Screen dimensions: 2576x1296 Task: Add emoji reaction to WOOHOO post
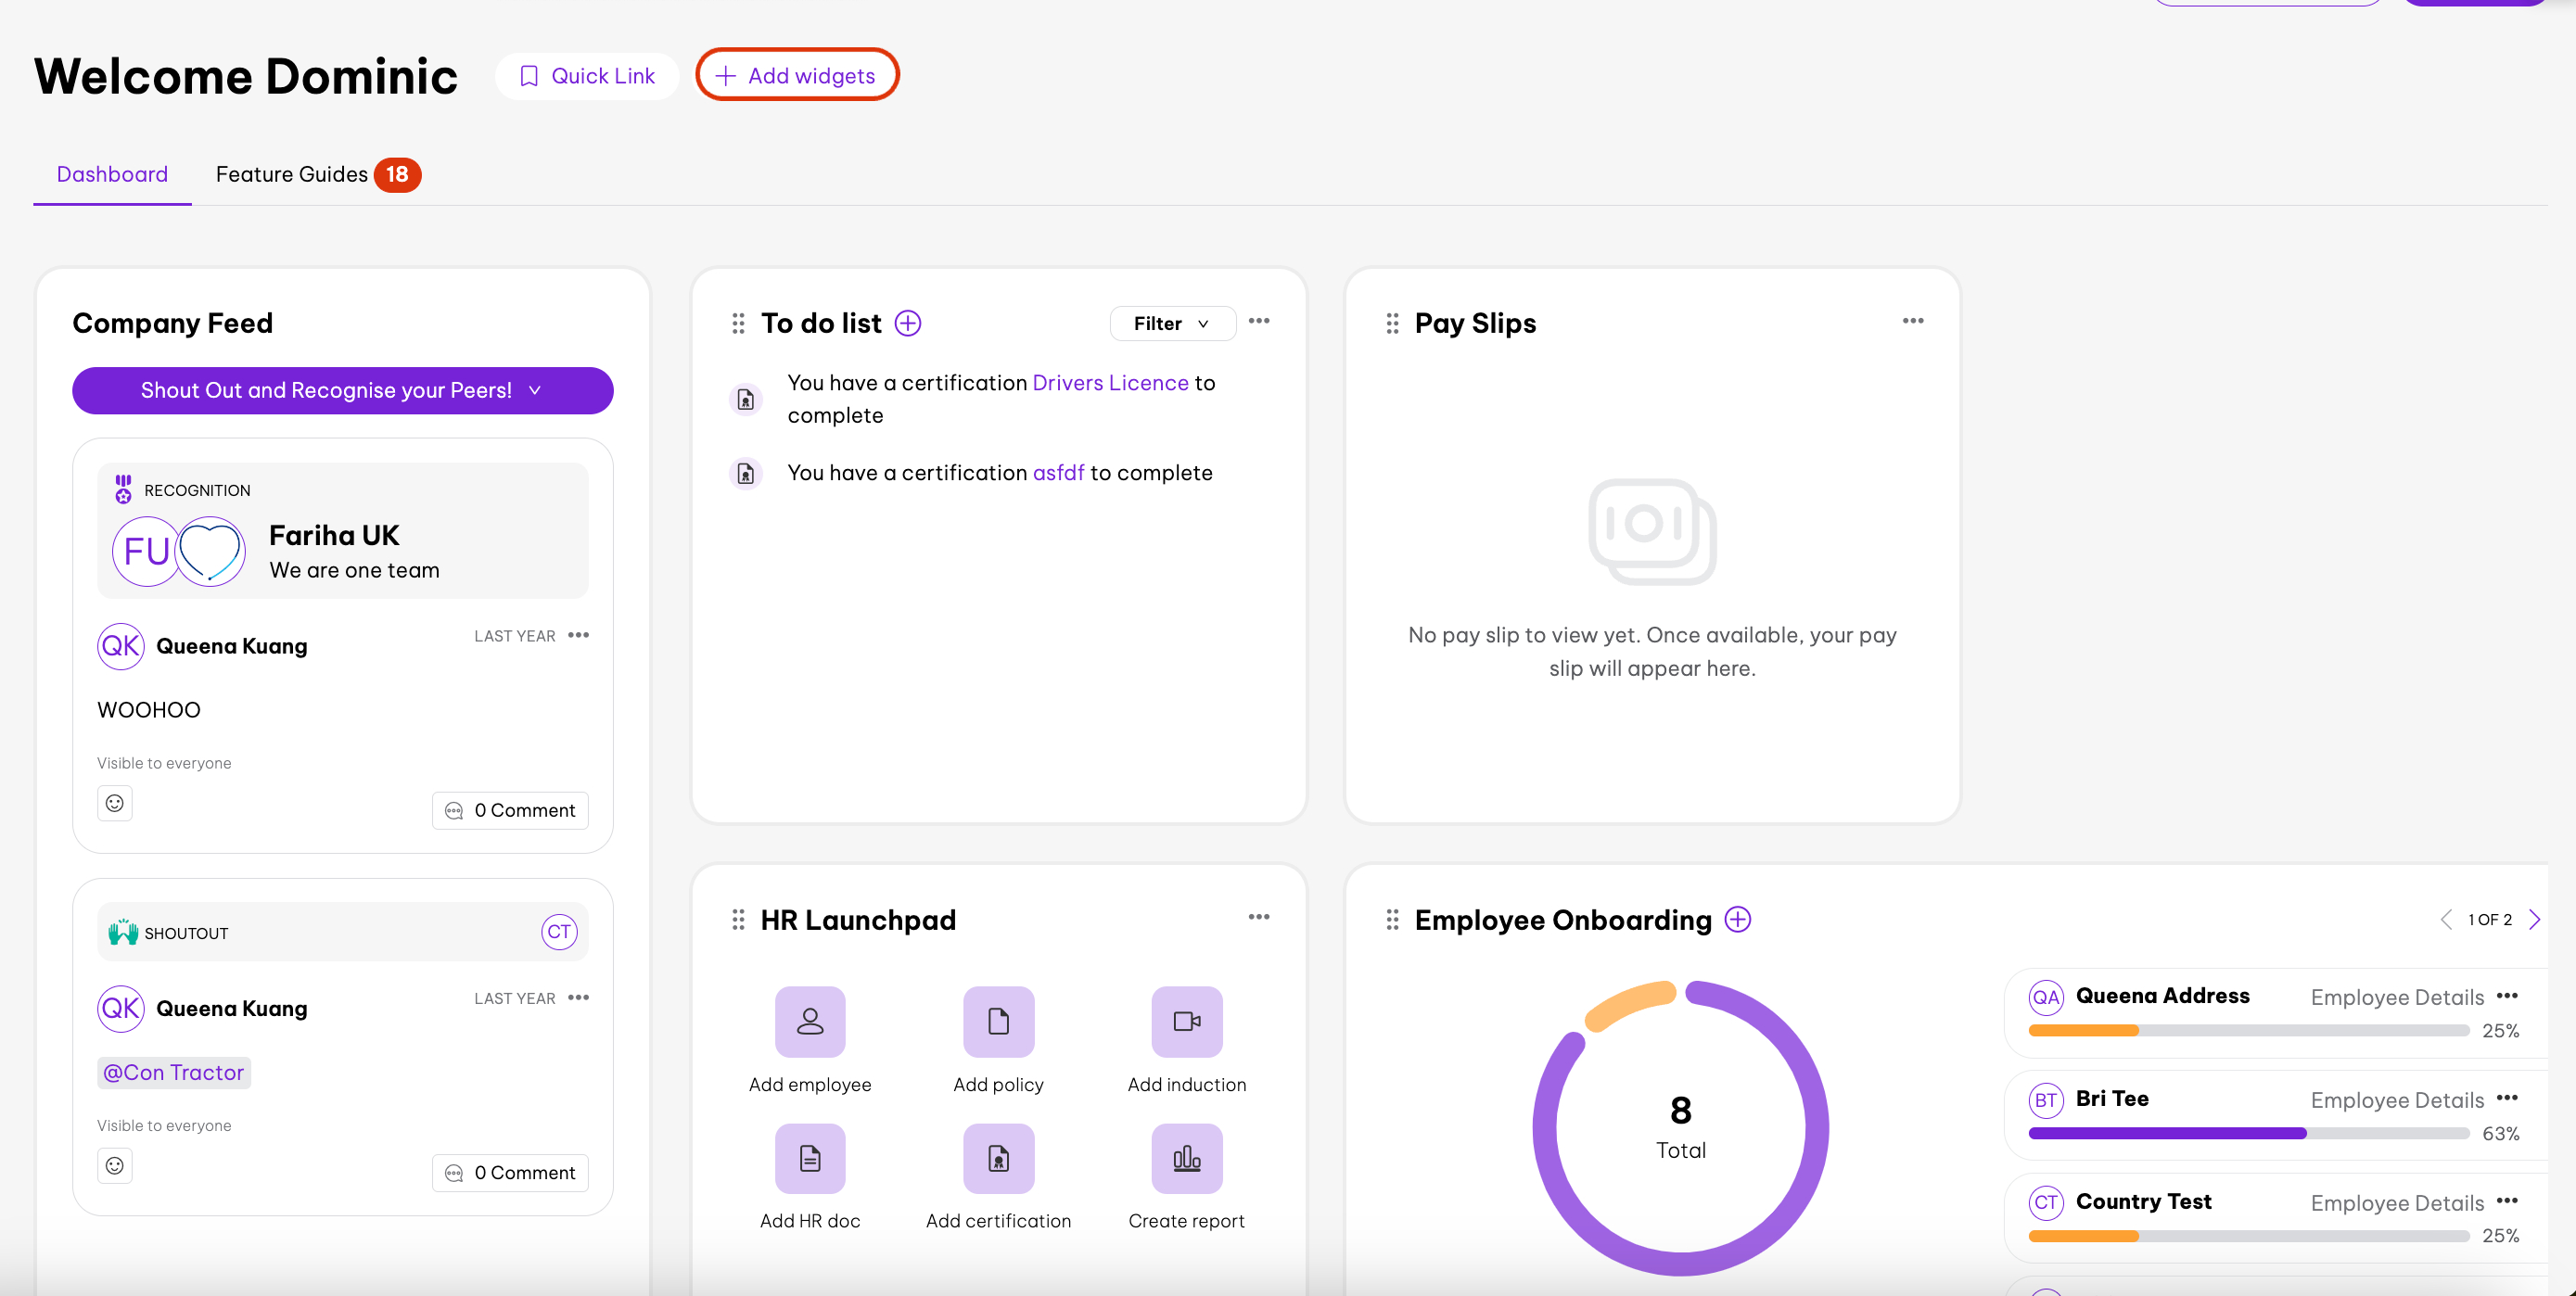(x=115, y=803)
